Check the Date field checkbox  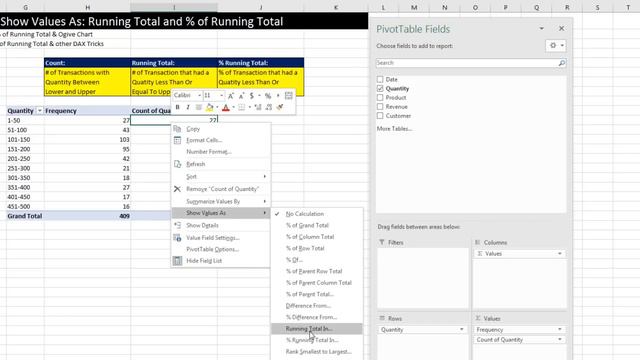point(380,79)
